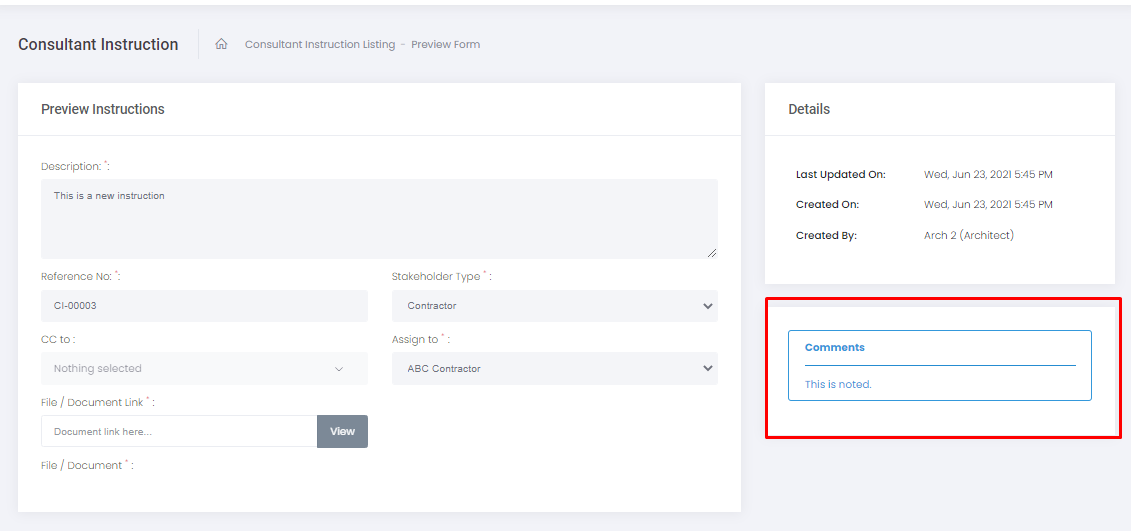Open the Stakeholder Type dropdown
This screenshot has height=531, width=1131.
click(x=554, y=306)
